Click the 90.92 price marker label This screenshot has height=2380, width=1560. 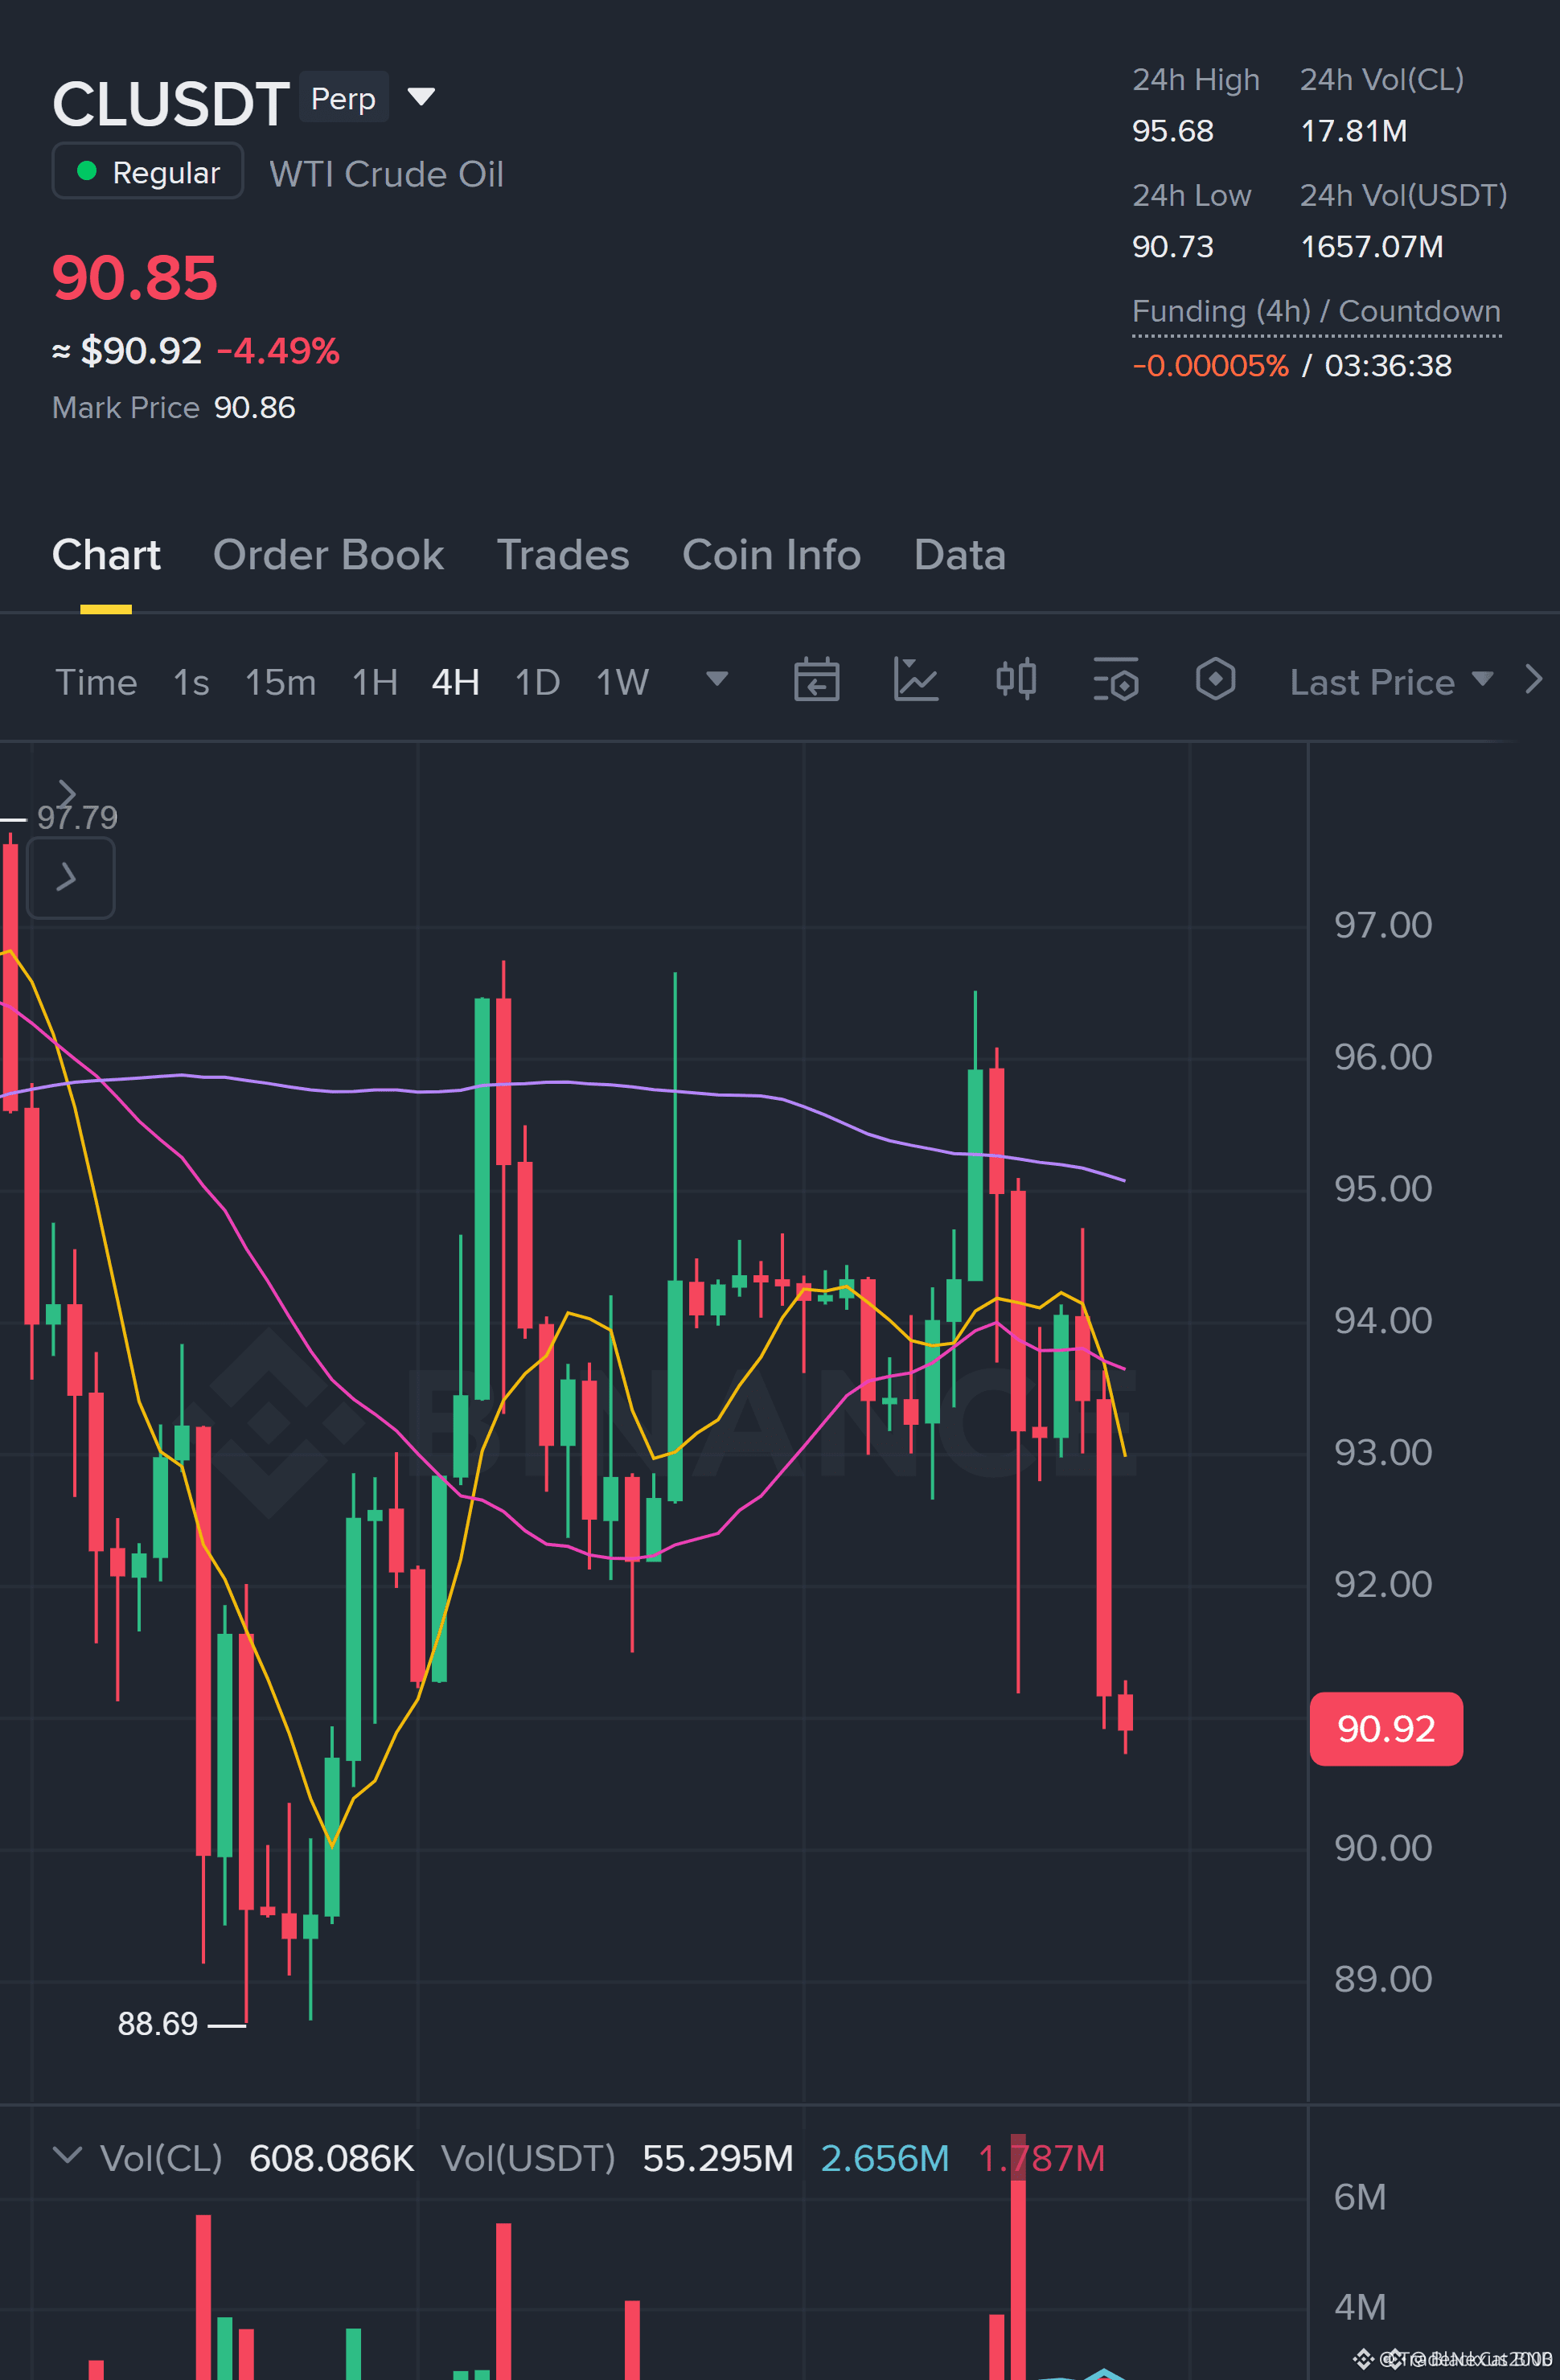(1386, 1729)
